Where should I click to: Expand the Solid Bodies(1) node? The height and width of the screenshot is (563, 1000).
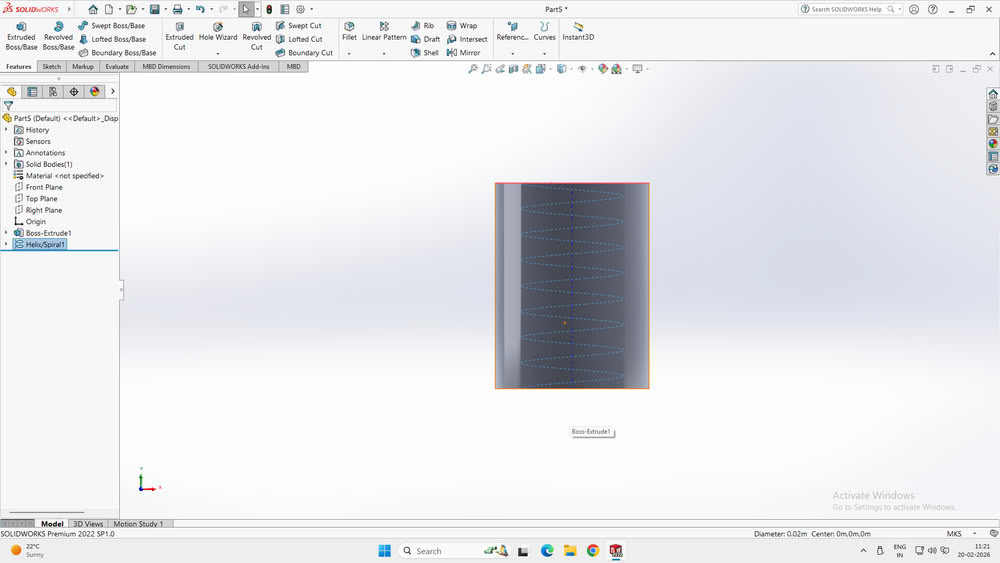[x=6, y=164]
